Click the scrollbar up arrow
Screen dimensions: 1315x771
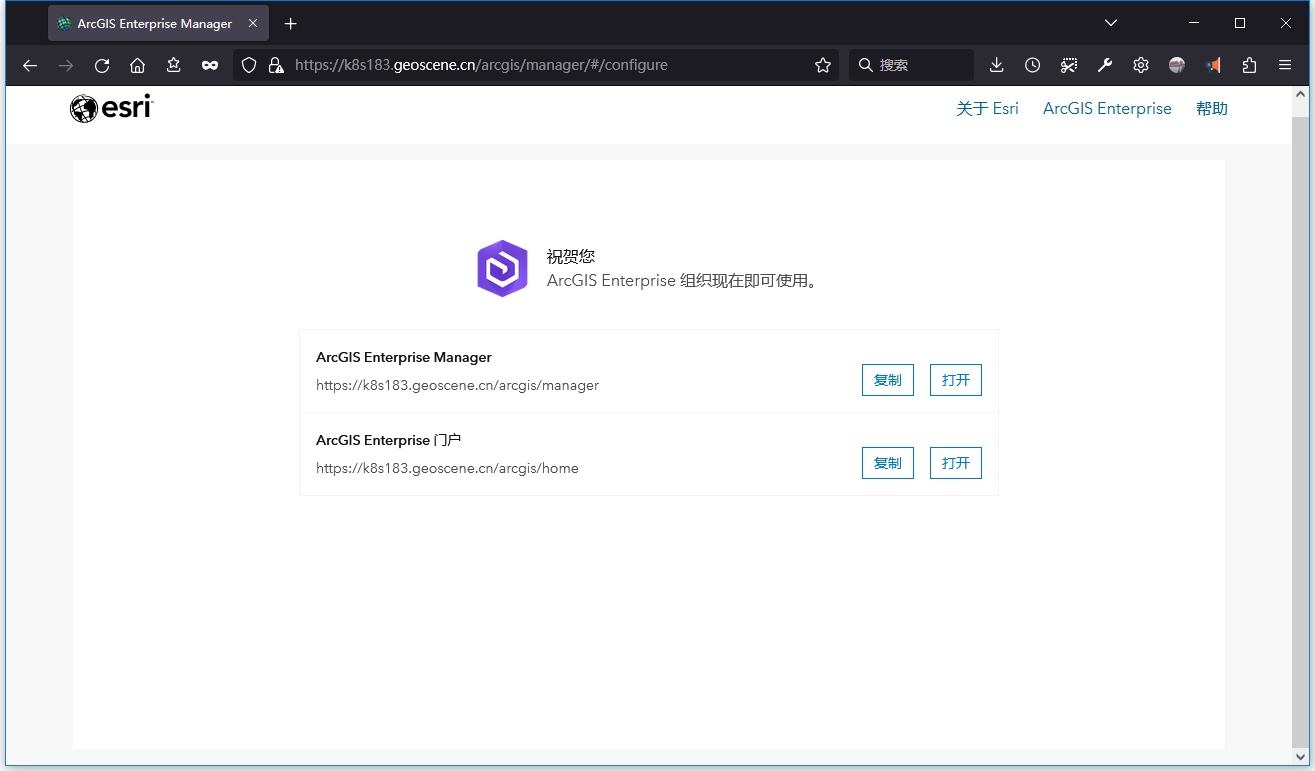pos(1300,94)
